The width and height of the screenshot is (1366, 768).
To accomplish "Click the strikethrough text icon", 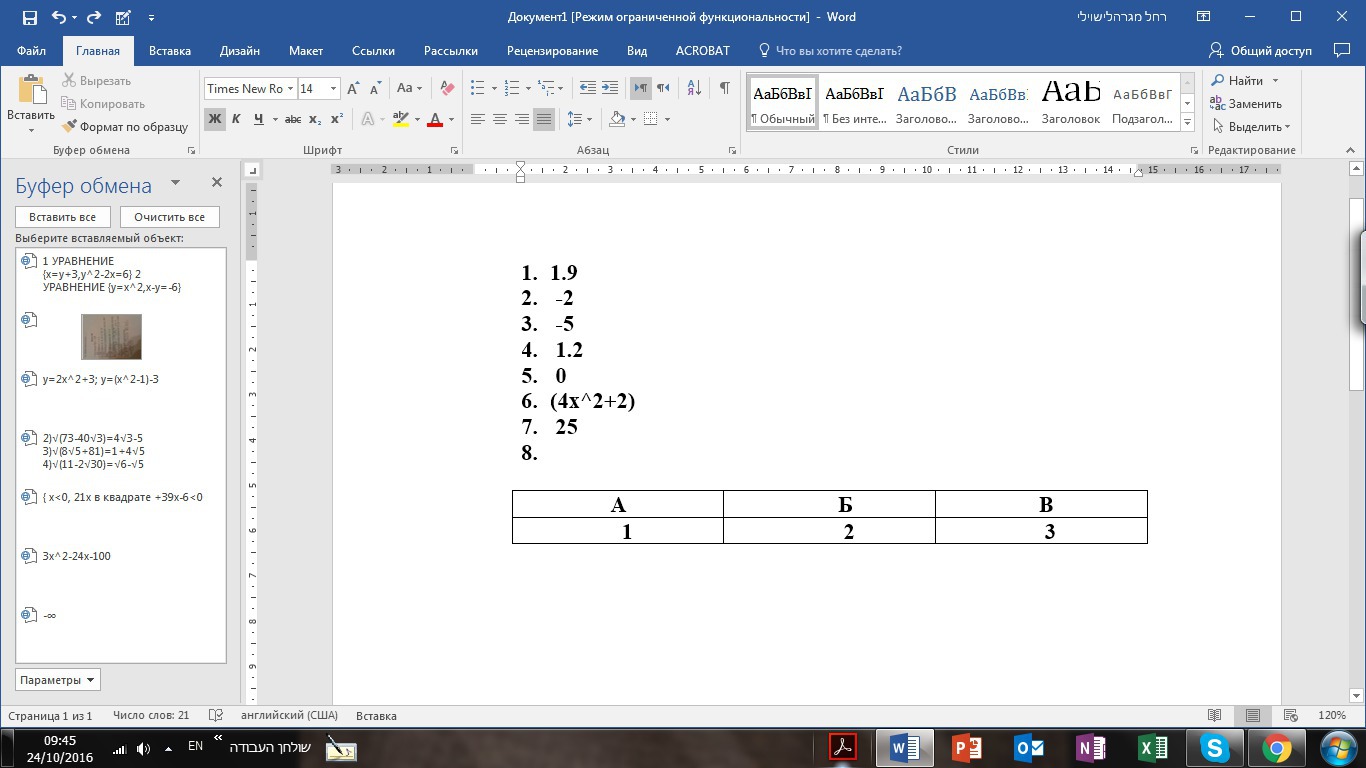I will [292, 119].
